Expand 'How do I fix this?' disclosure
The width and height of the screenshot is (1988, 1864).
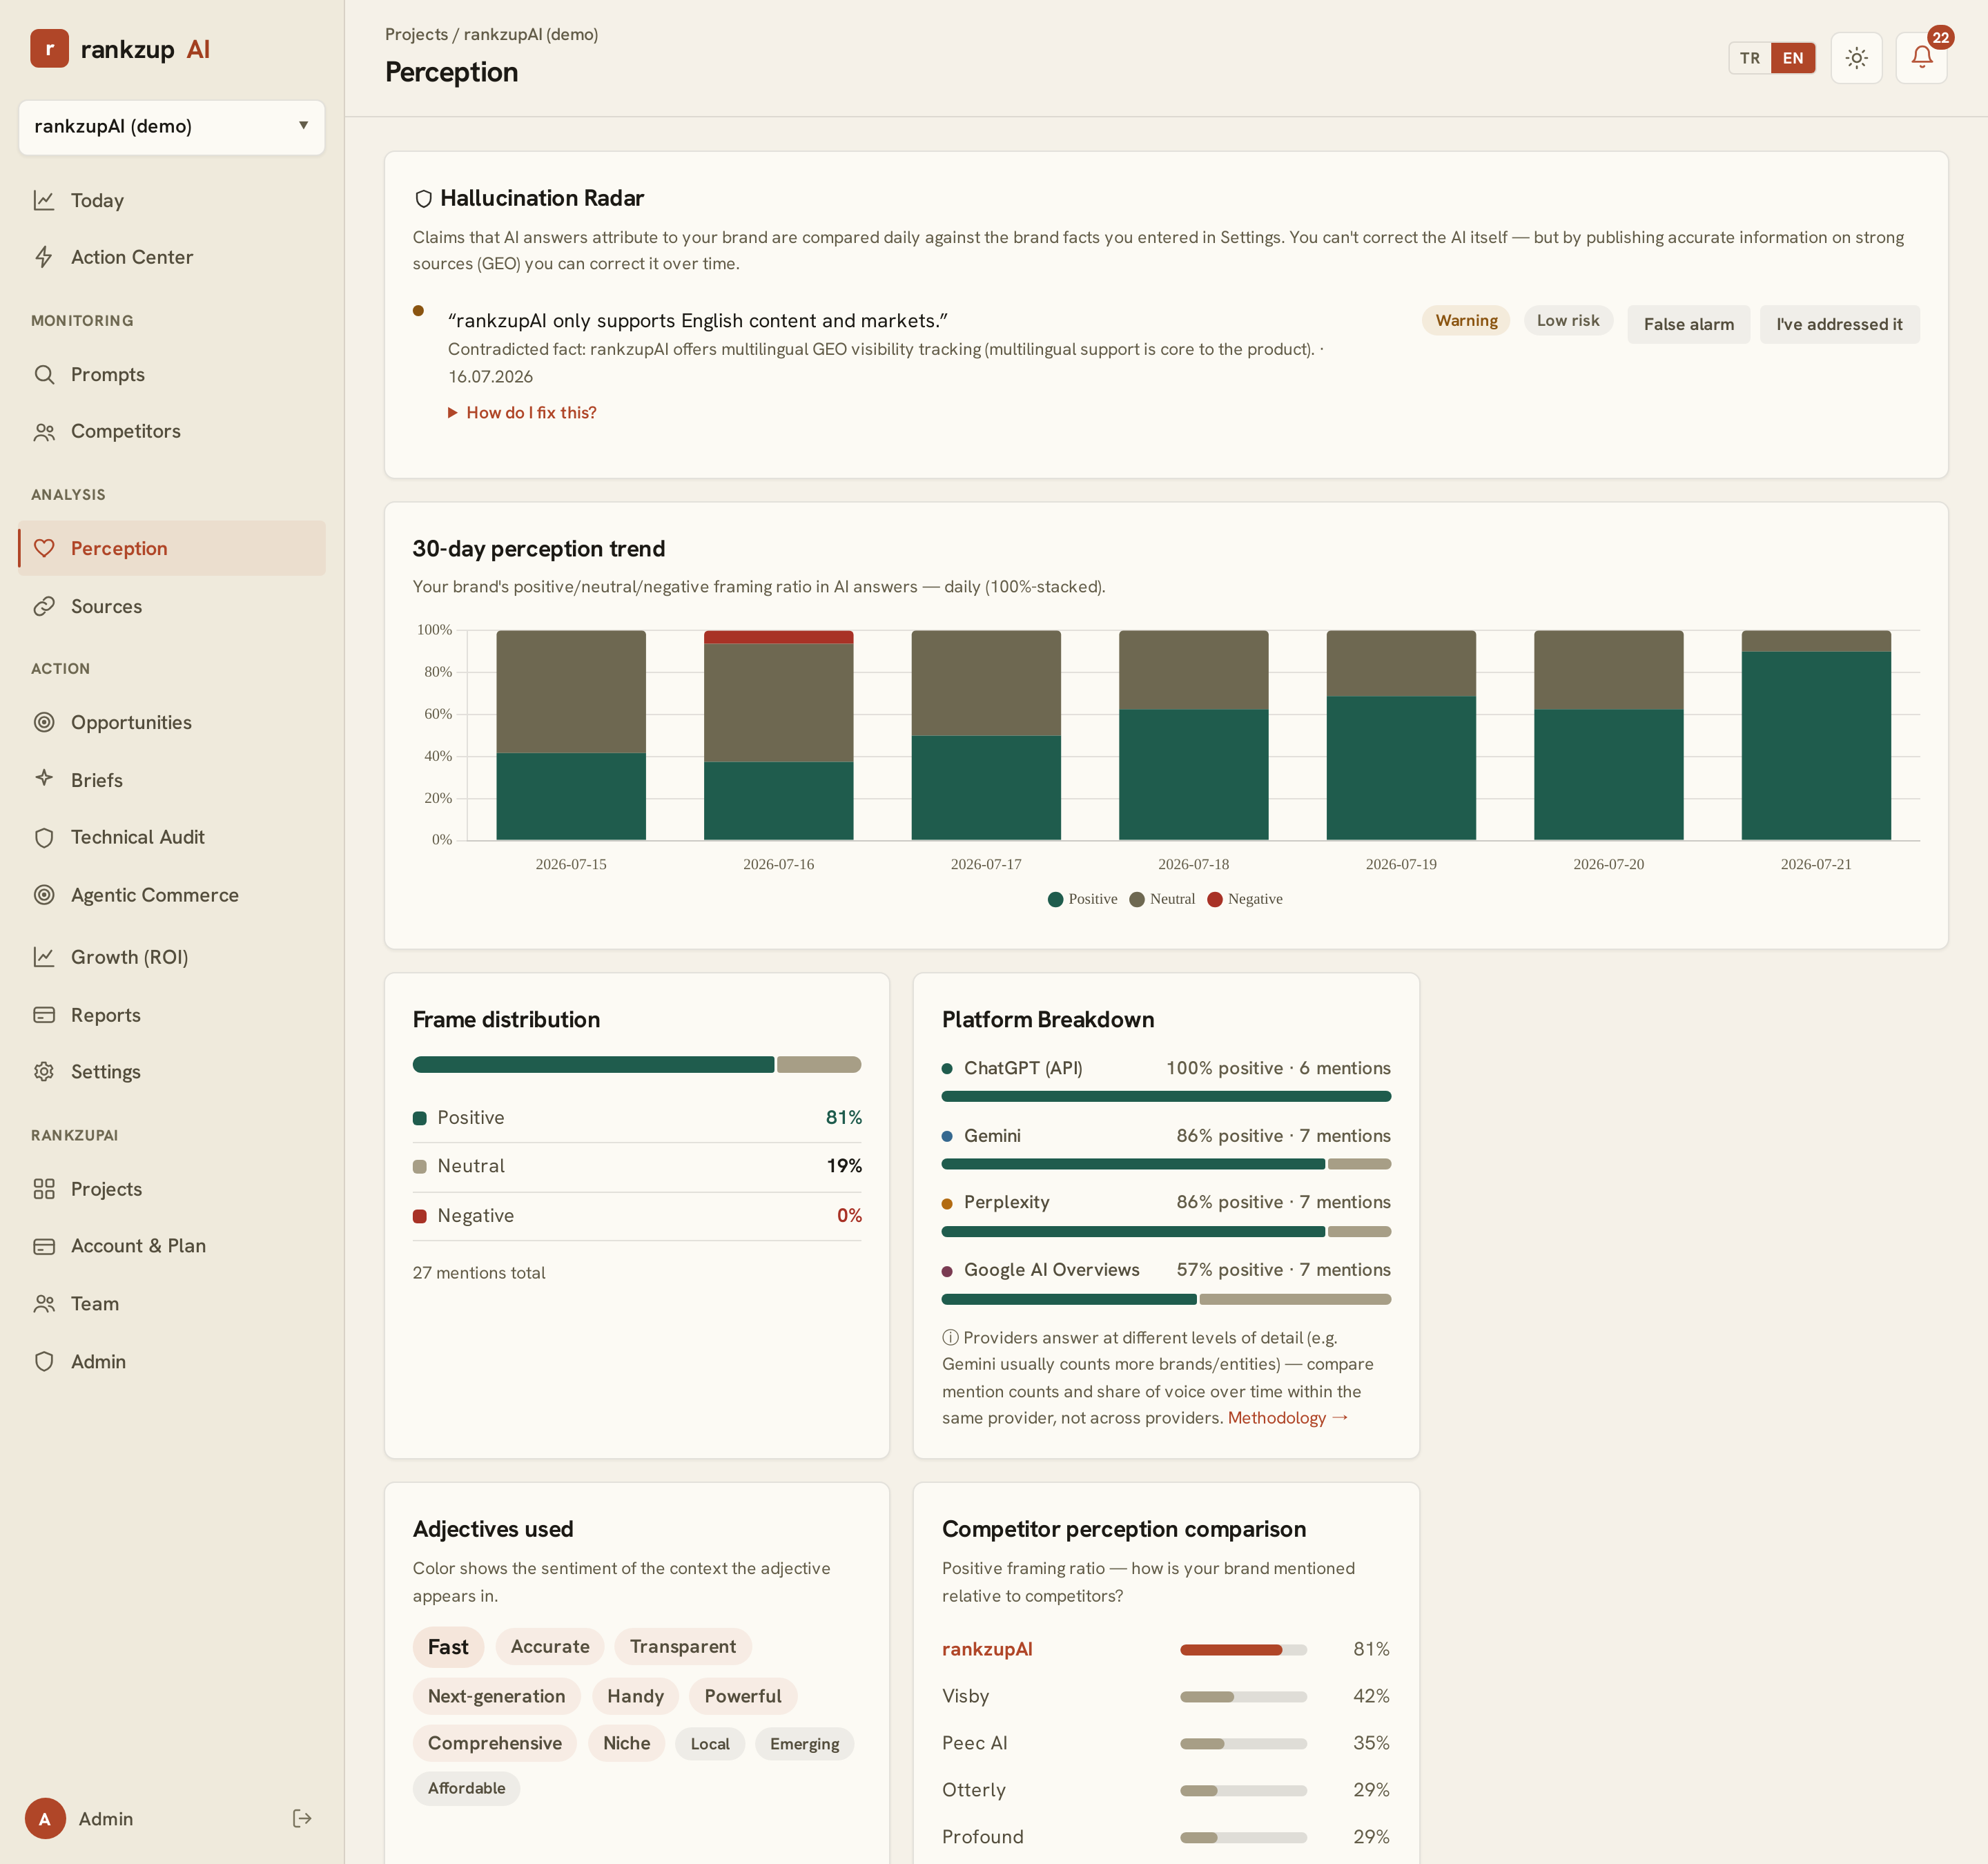click(522, 412)
